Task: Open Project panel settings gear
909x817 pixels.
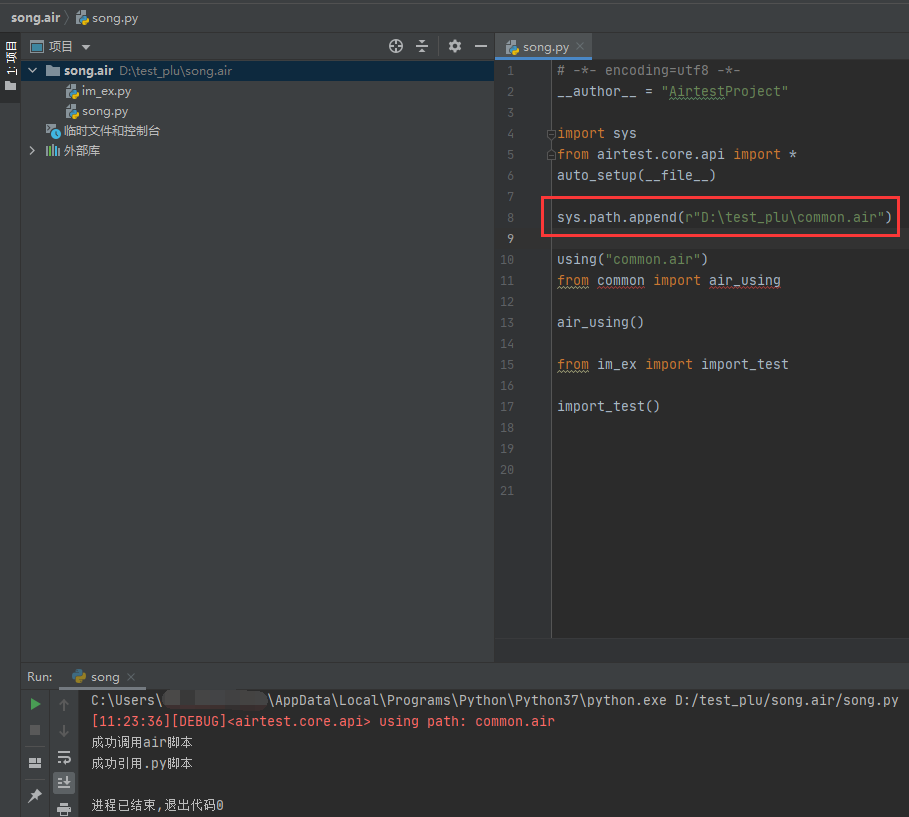Action: [x=455, y=46]
